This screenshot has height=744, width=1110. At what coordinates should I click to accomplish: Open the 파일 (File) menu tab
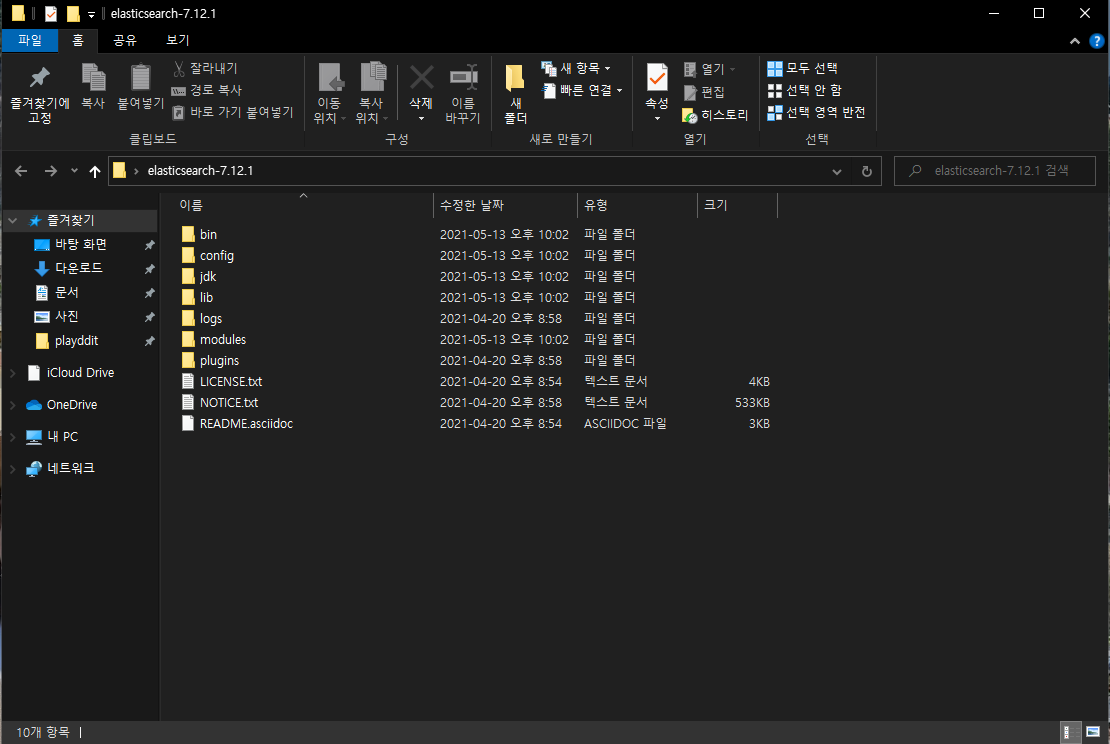click(30, 40)
